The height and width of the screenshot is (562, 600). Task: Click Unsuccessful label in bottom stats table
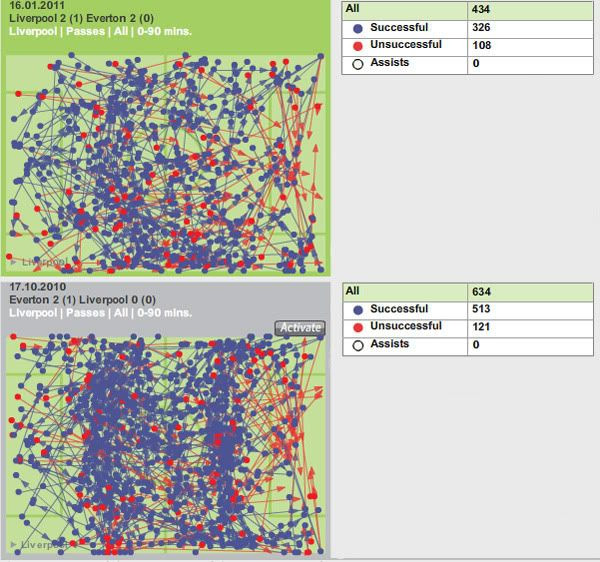point(406,326)
